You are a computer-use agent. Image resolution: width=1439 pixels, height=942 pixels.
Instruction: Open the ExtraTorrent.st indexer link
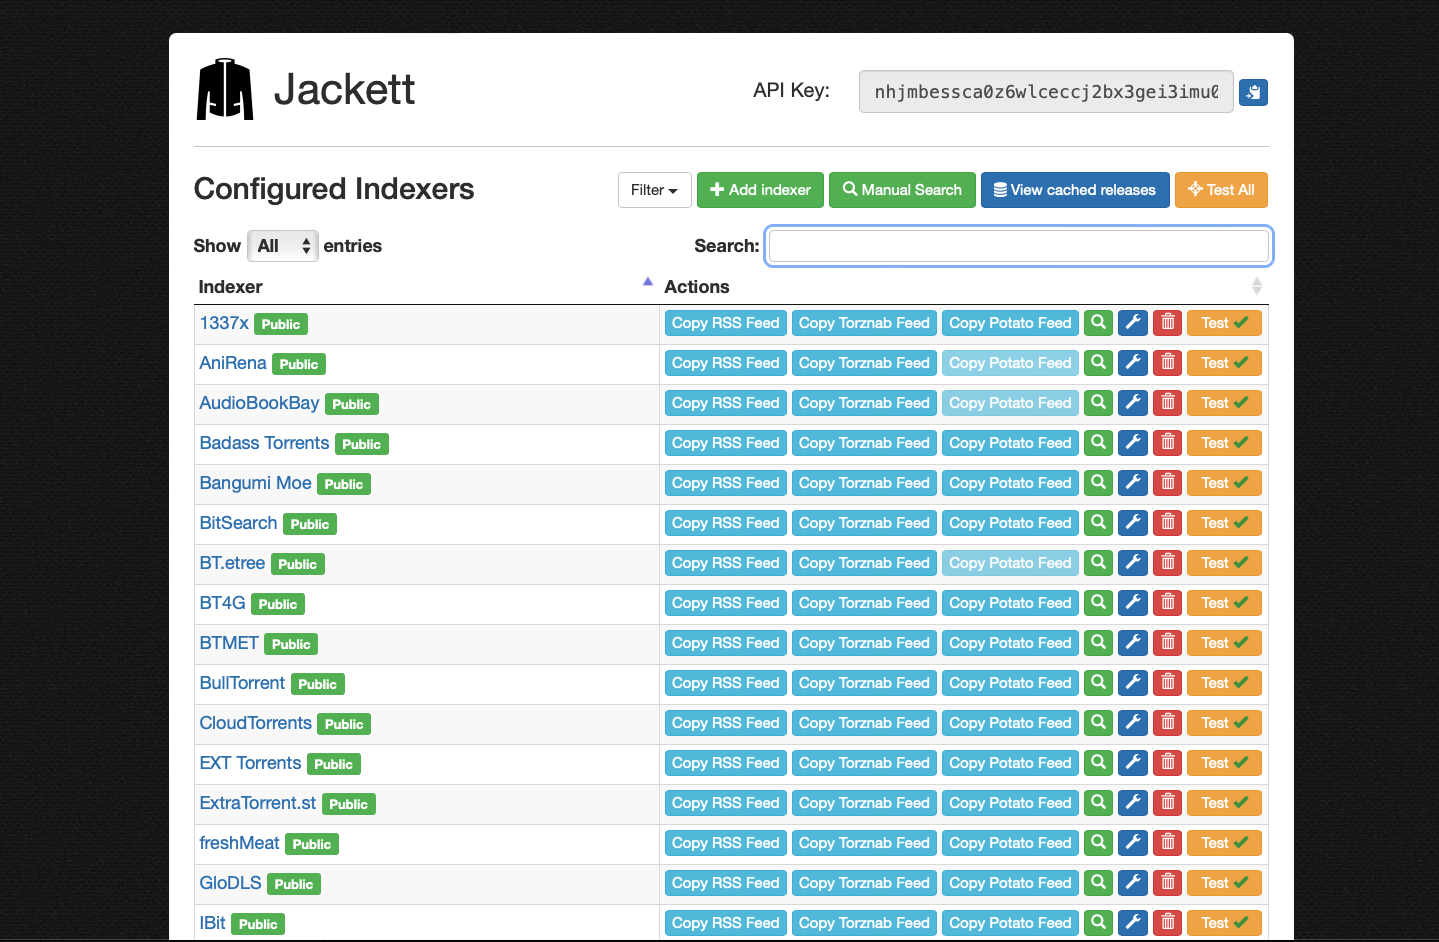tap(257, 803)
